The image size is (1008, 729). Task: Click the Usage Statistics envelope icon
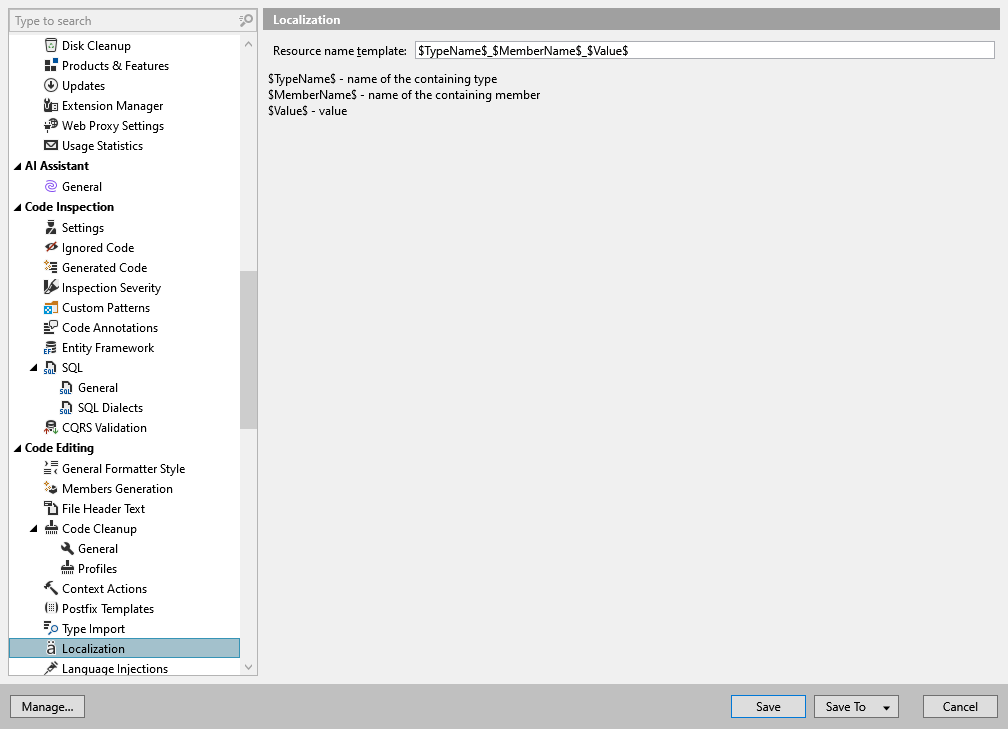pyautogui.click(x=51, y=145)
